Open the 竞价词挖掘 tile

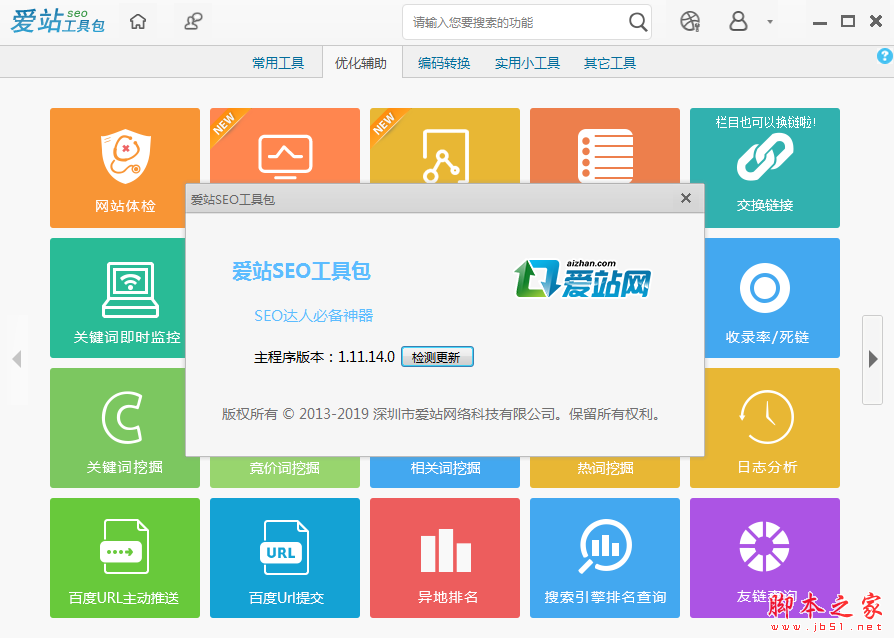[285, 472]
